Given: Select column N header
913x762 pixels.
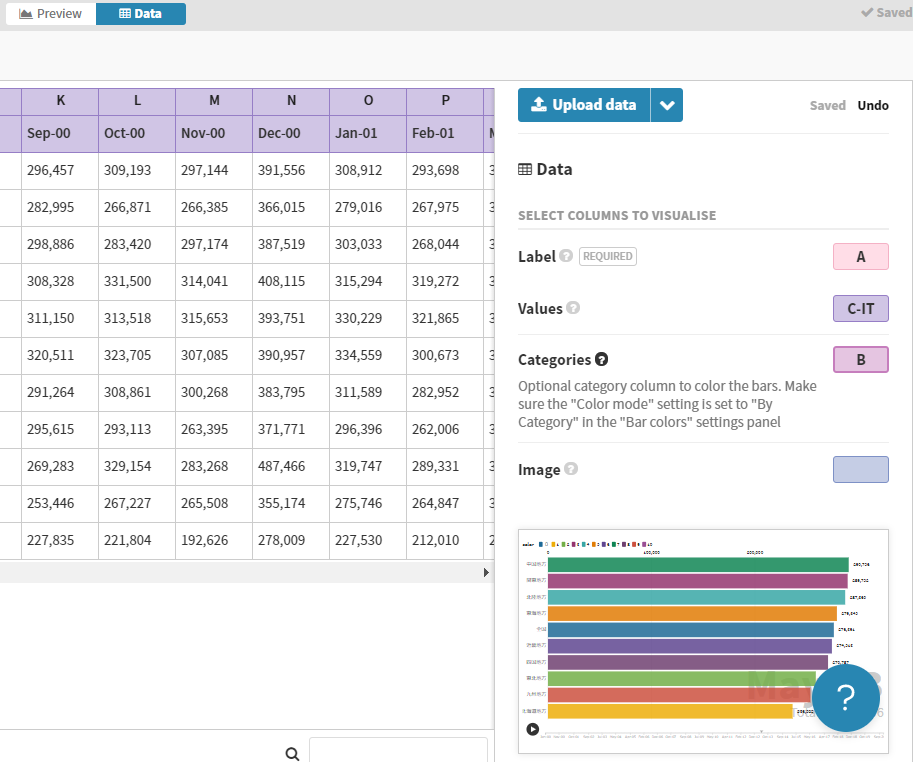Looking at the screenshot, I should (x=291, y=101).
